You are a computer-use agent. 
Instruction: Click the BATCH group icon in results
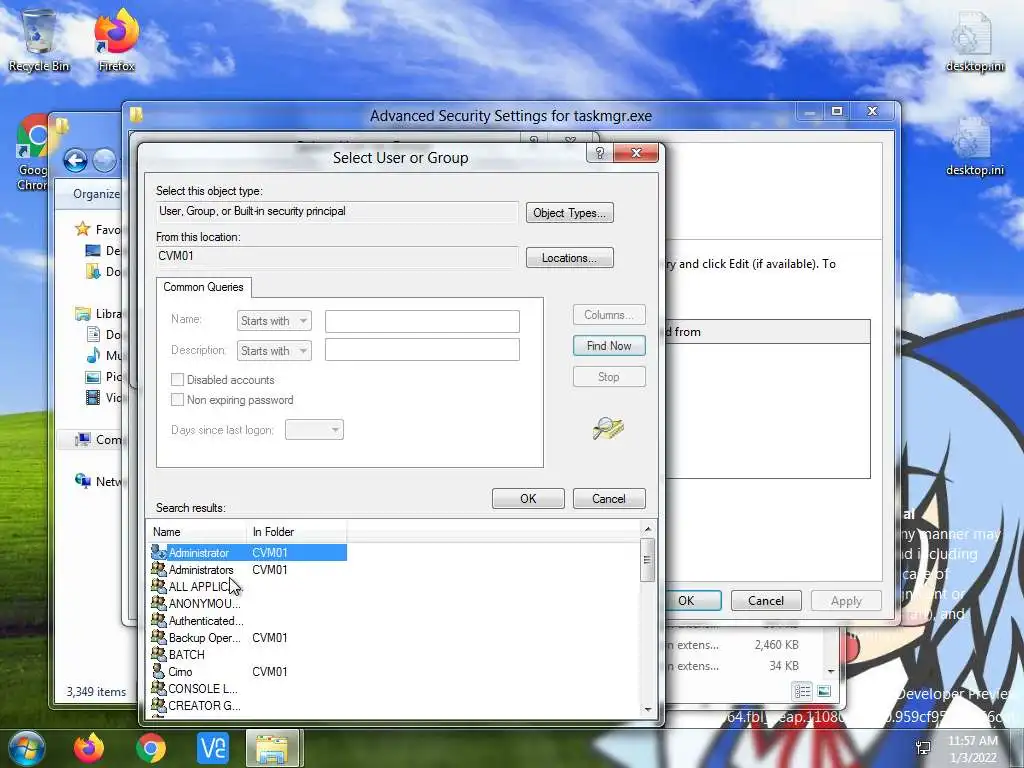[159, 654]
